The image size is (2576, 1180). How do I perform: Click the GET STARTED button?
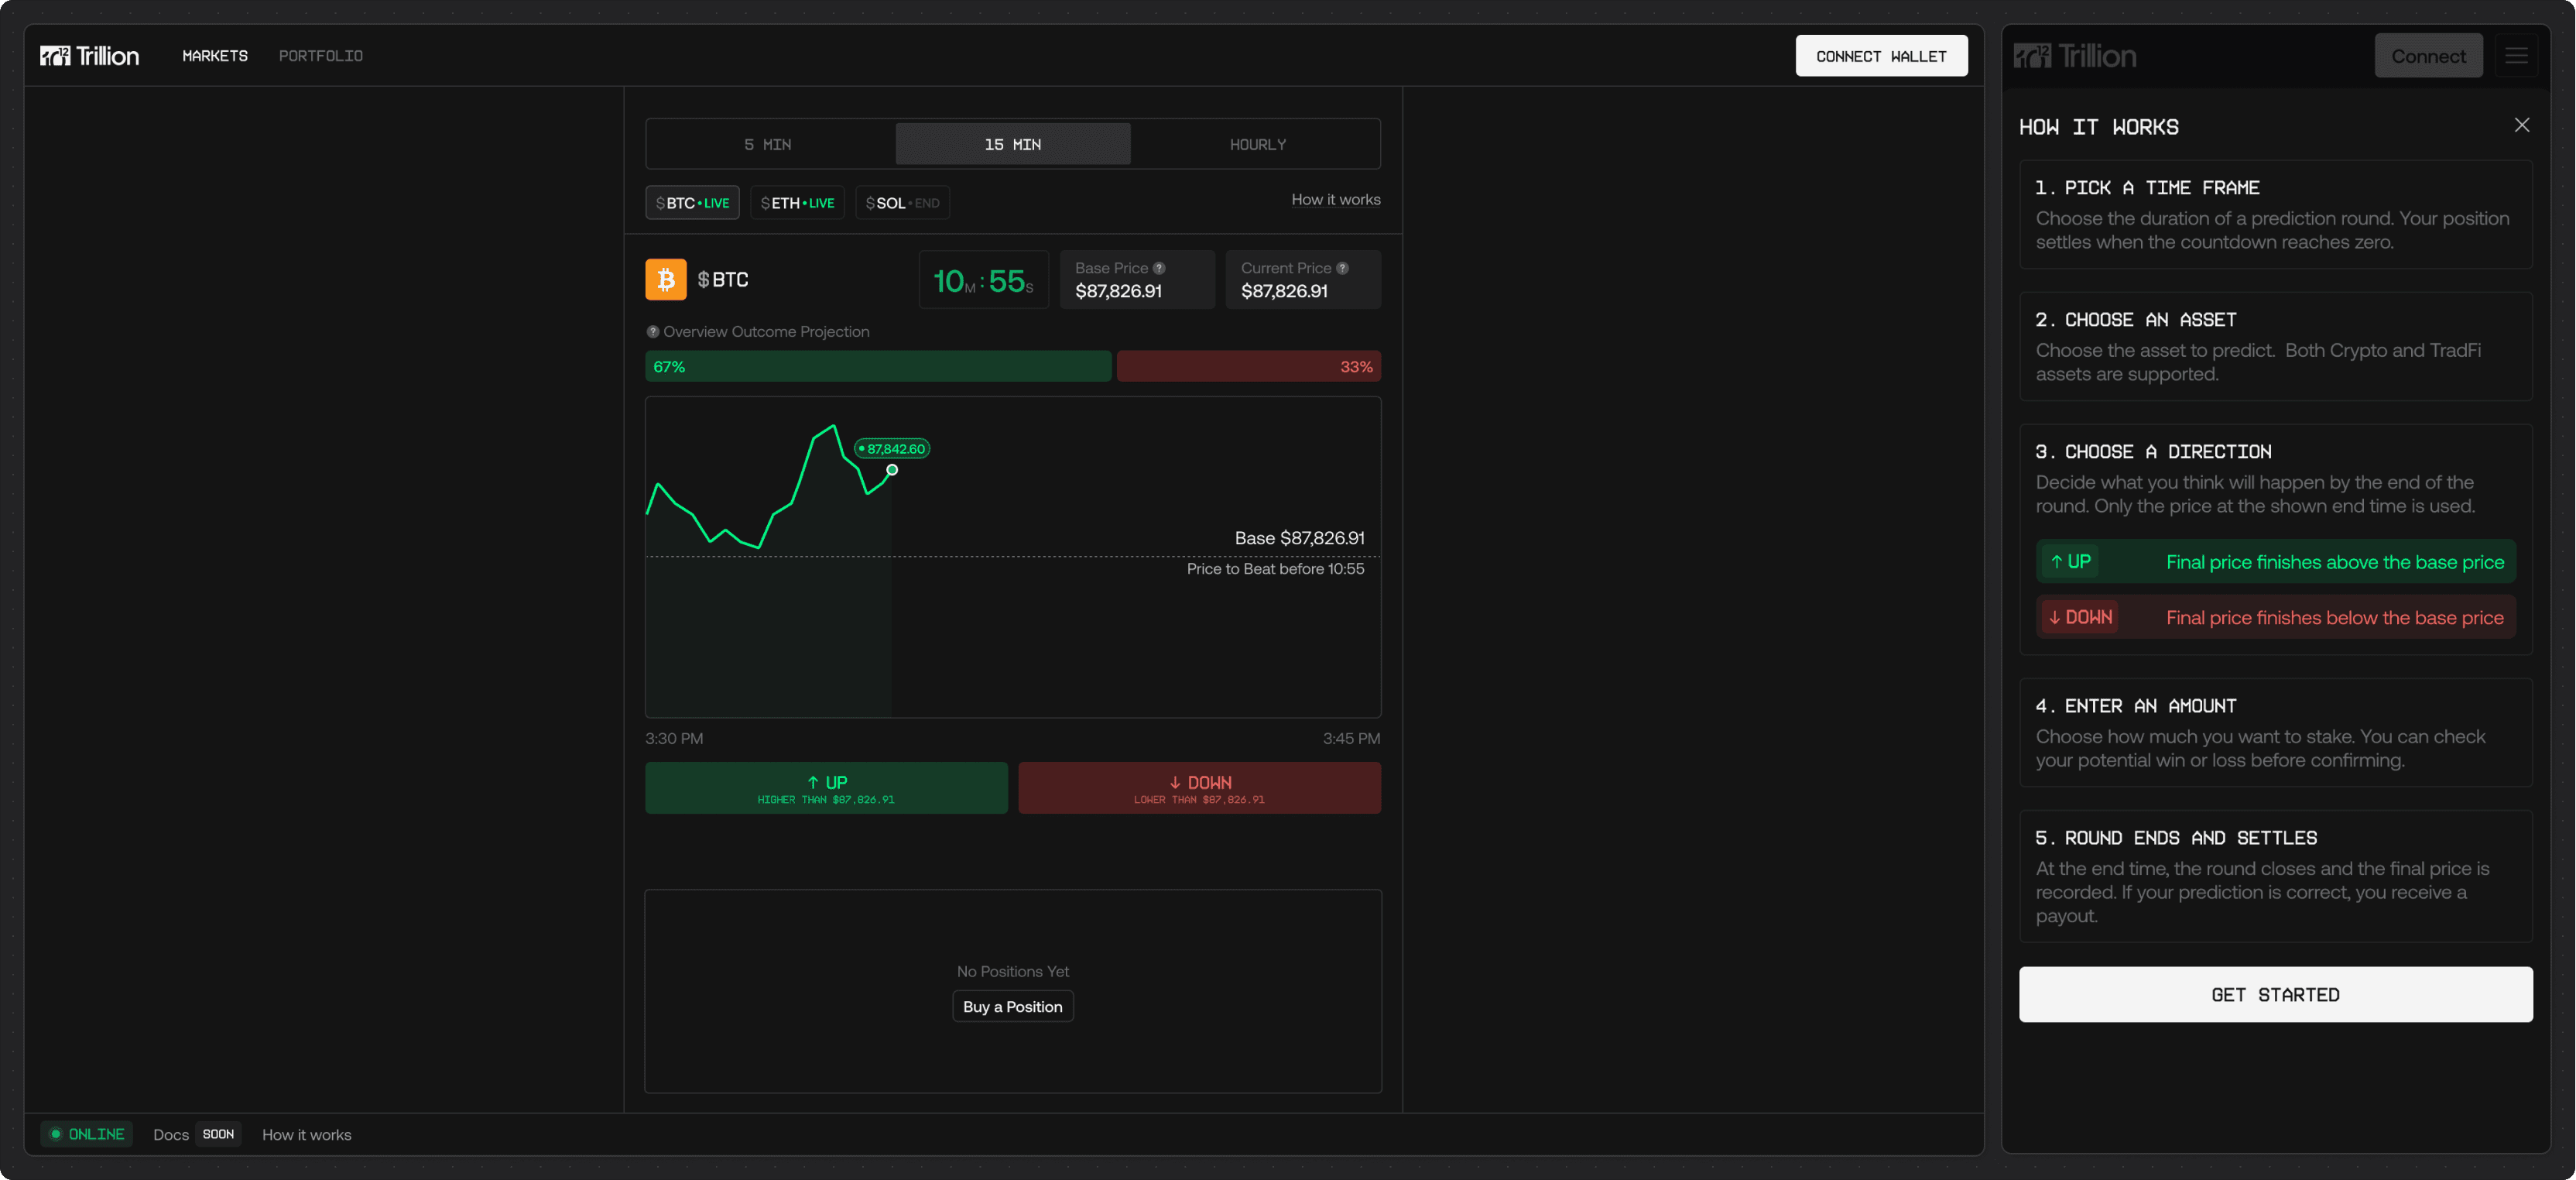pyautogui.click(x=2275, y=994)
